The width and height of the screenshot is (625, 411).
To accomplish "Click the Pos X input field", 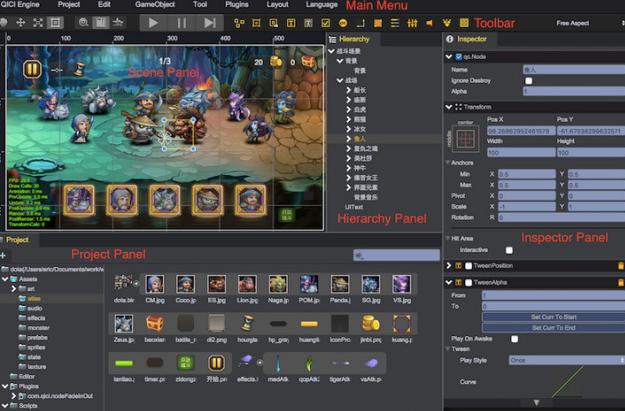I will click(521, 131).
